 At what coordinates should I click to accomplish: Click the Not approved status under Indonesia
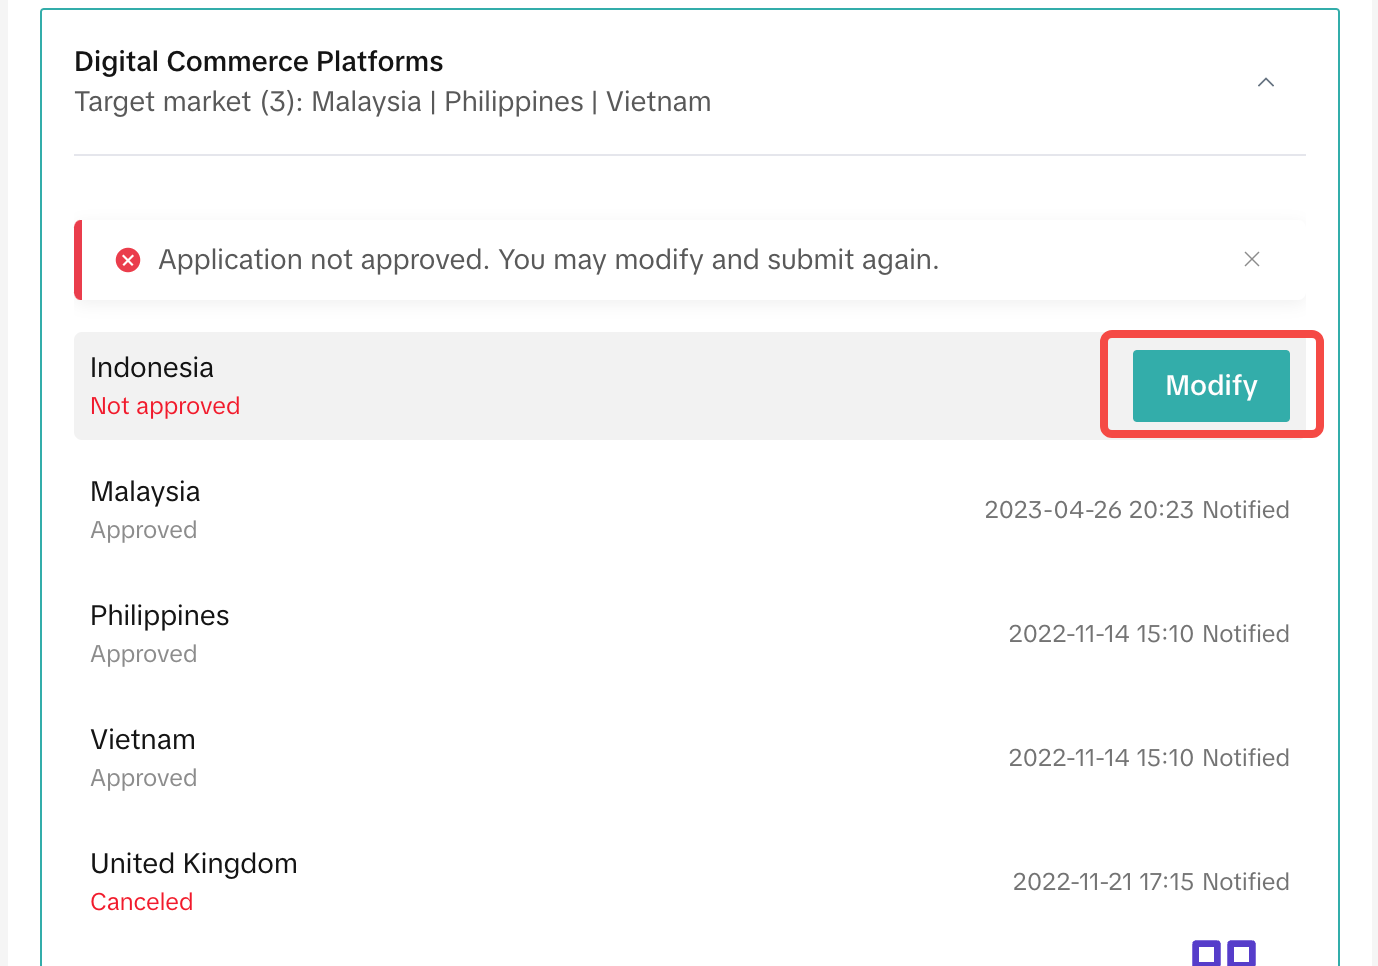tap(165, 406)
